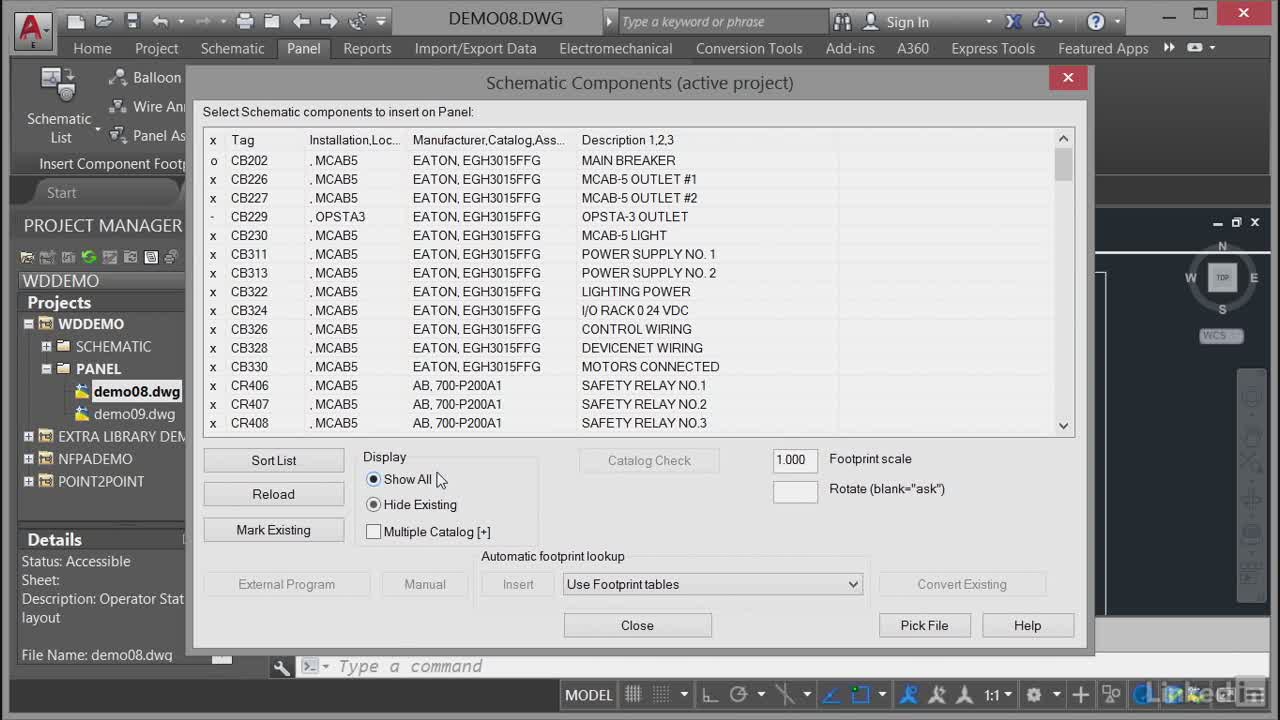Click the component list scroll down arrow

click(1063, 426)
